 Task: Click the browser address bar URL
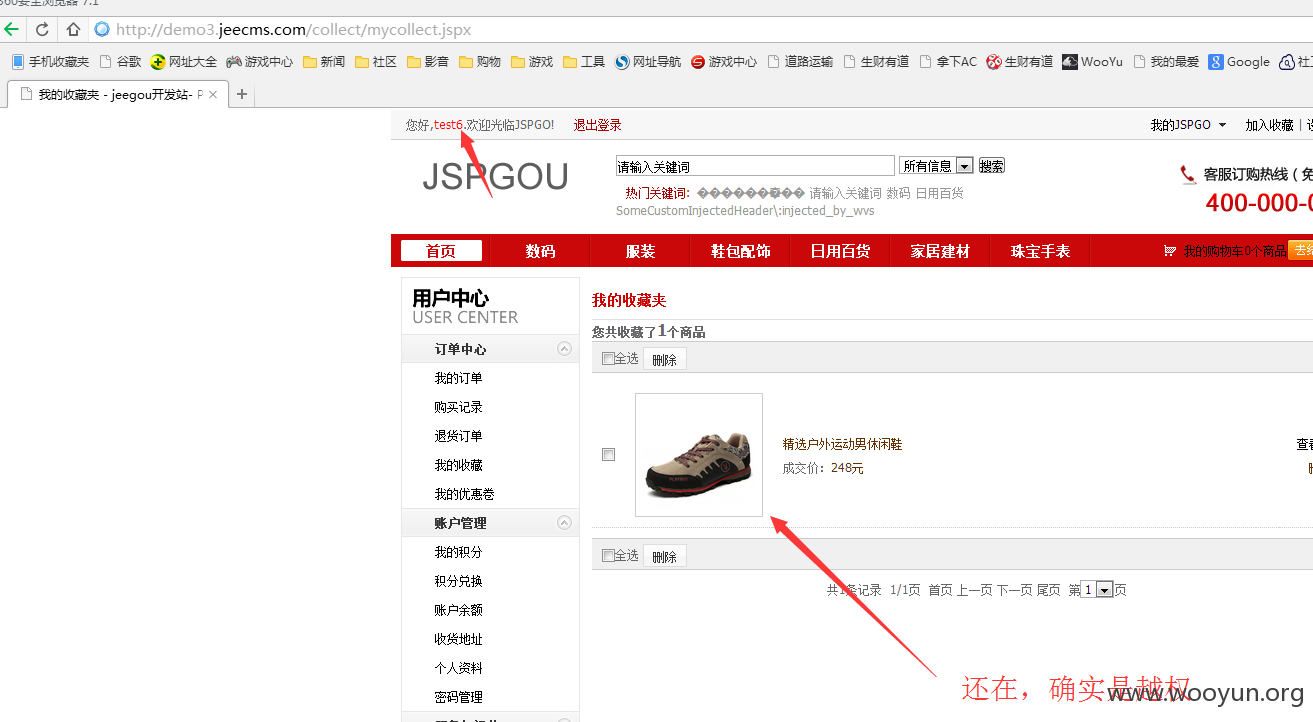[x=293, y=30]
